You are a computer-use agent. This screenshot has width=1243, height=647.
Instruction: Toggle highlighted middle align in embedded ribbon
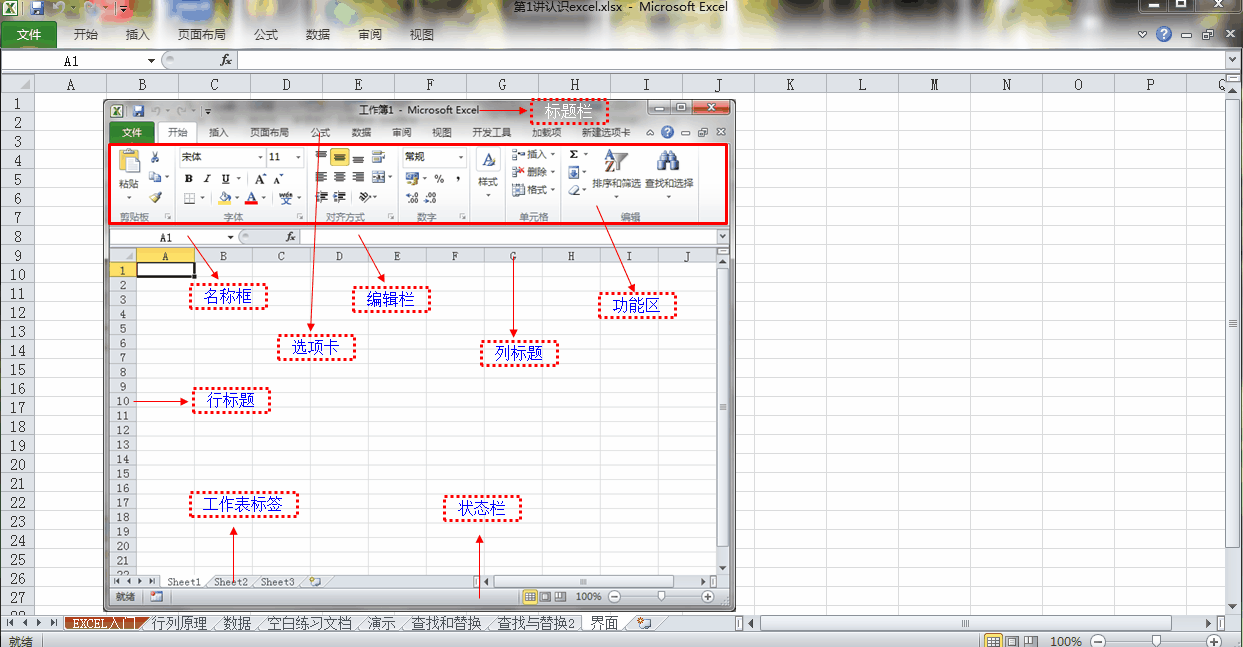(x=340, y=157)
